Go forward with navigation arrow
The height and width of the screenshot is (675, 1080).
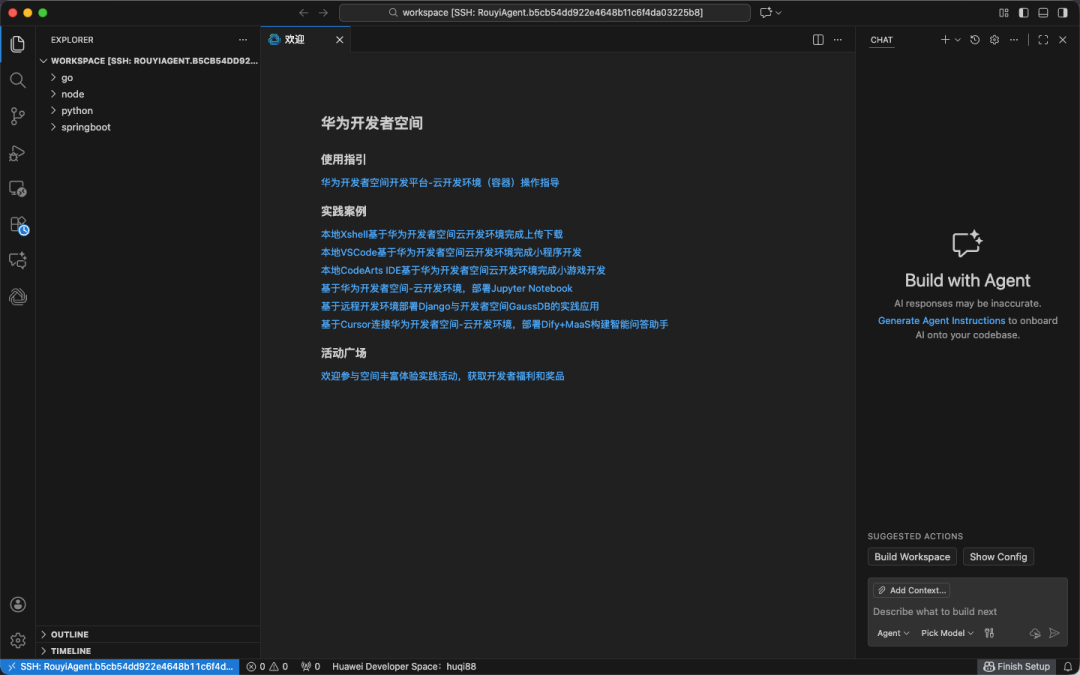click(x=324, y=12)
